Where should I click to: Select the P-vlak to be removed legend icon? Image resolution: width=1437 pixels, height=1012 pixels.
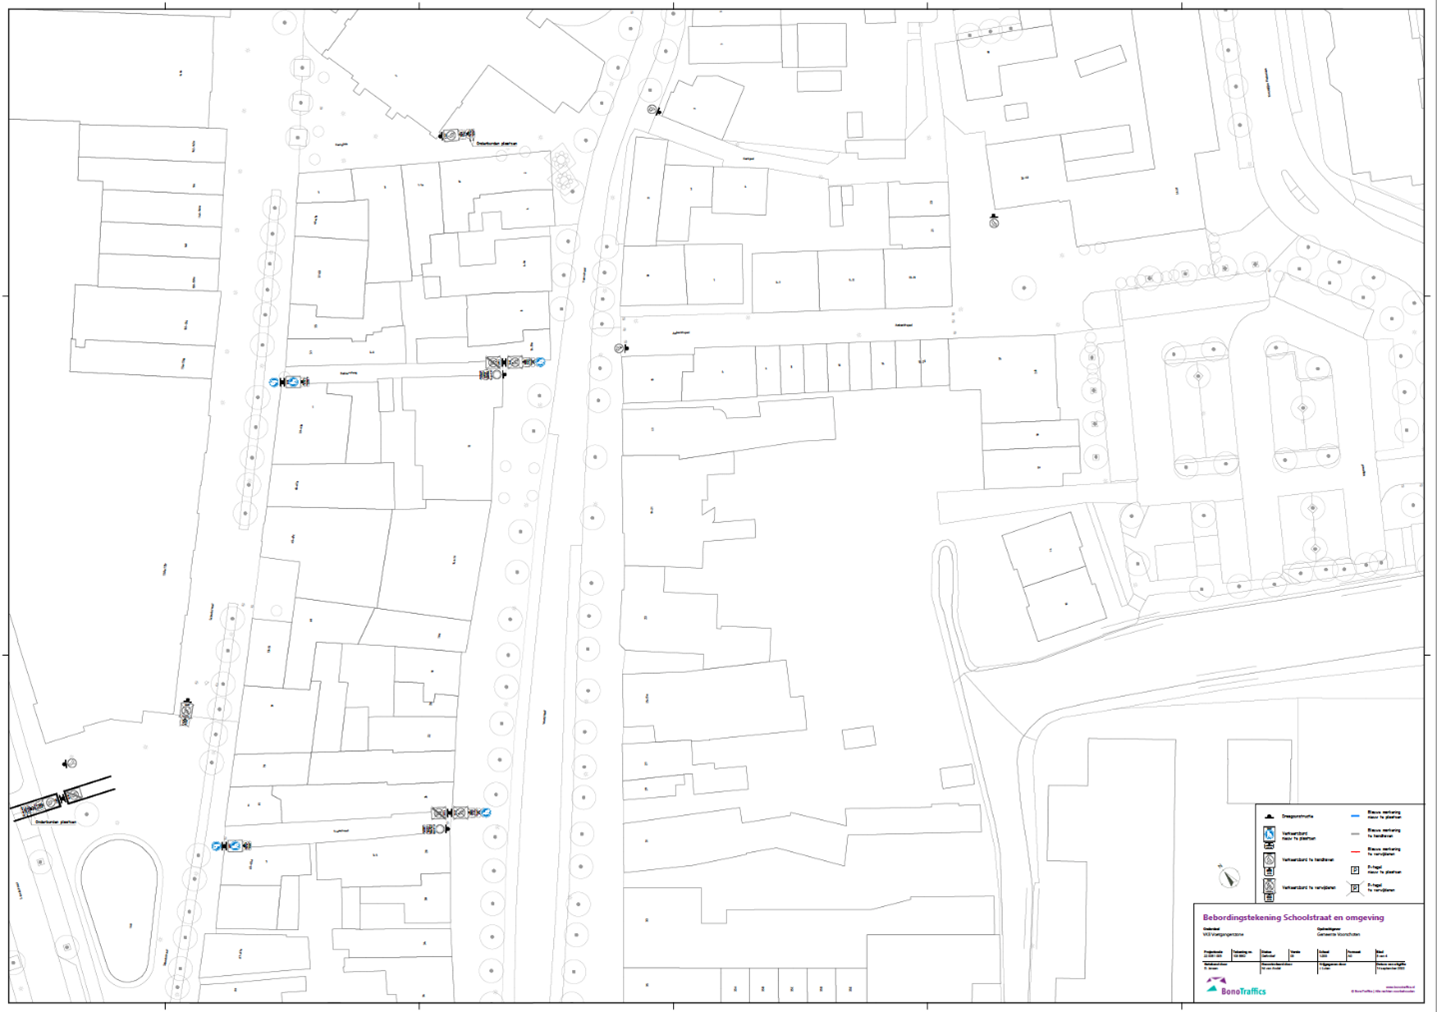1355,888
